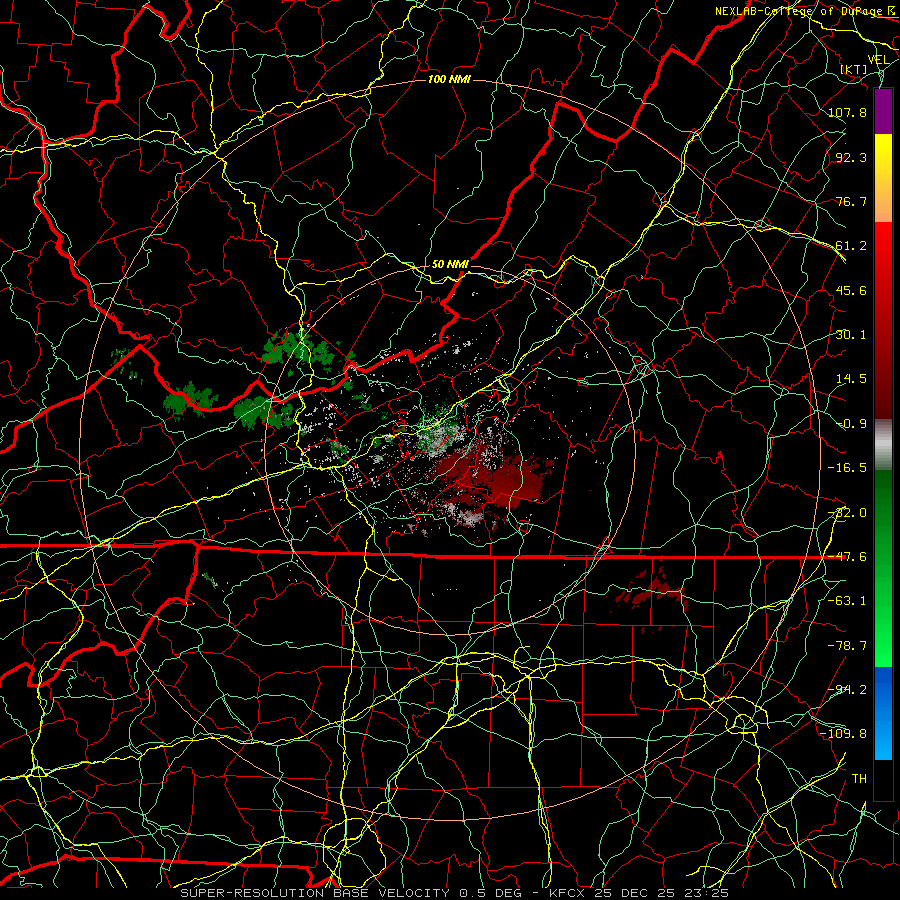Click the -0.9 velocity scale value
Screen dimensions: 900x900
[x=851, y=424]
